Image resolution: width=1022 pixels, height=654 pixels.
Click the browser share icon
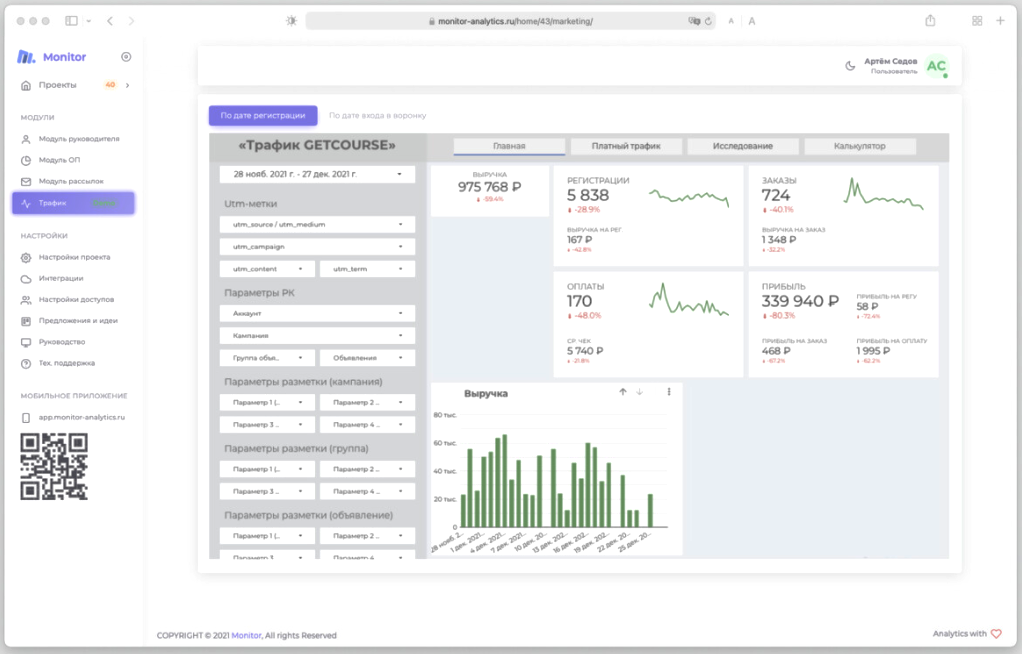[x=930, y=21]
